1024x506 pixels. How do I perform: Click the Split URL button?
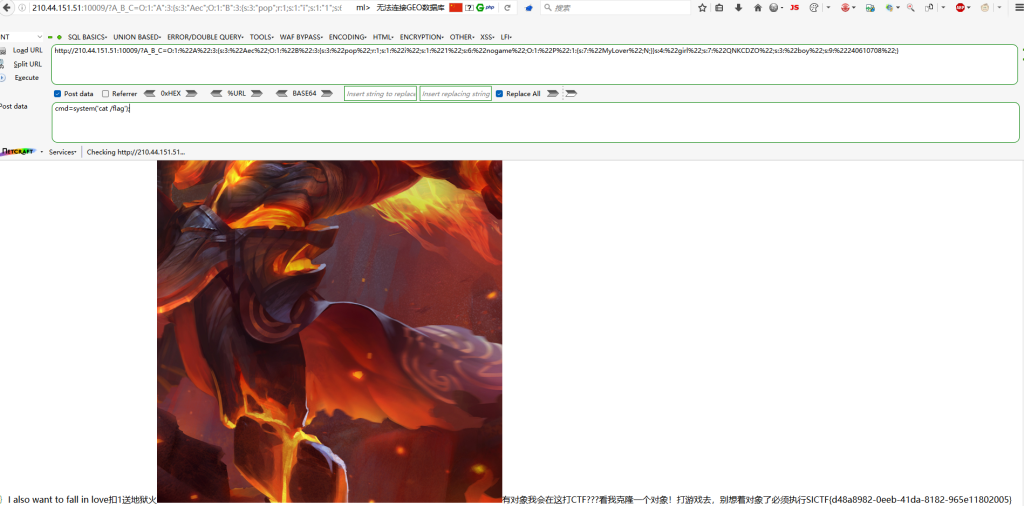click(27, 63)
